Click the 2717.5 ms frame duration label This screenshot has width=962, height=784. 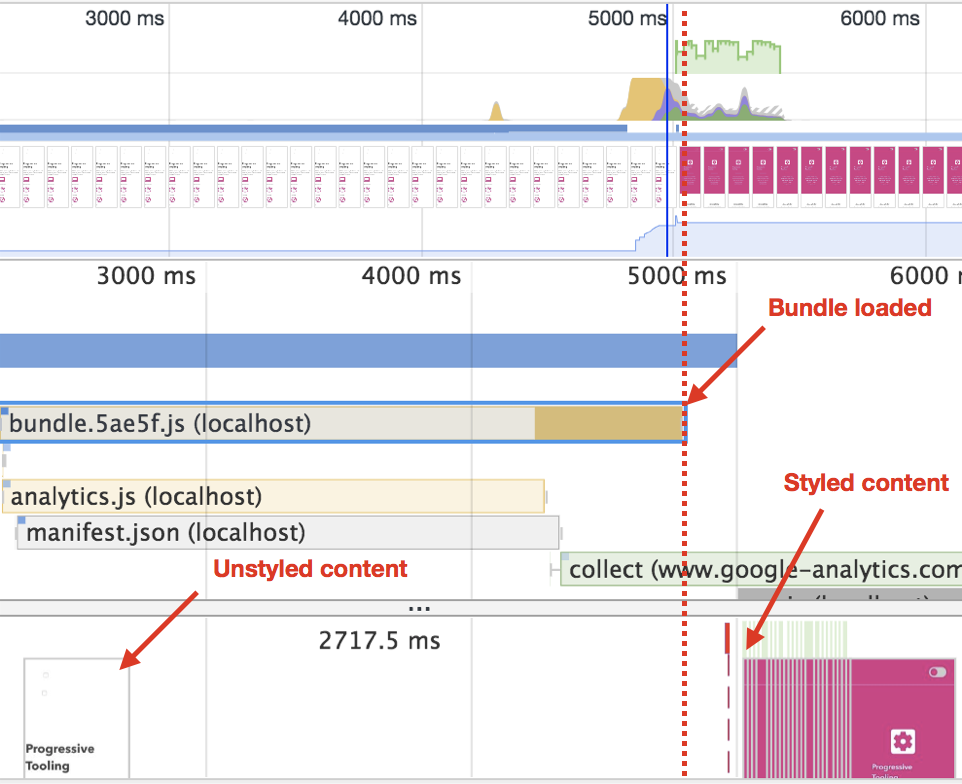379,640
